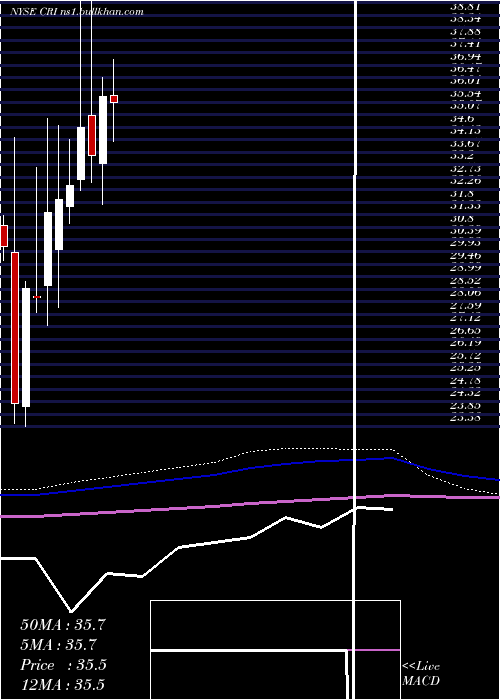Click the <<Live MACD label
The image size is (500, 700).
pyautogui.click(x=421, y=674)
